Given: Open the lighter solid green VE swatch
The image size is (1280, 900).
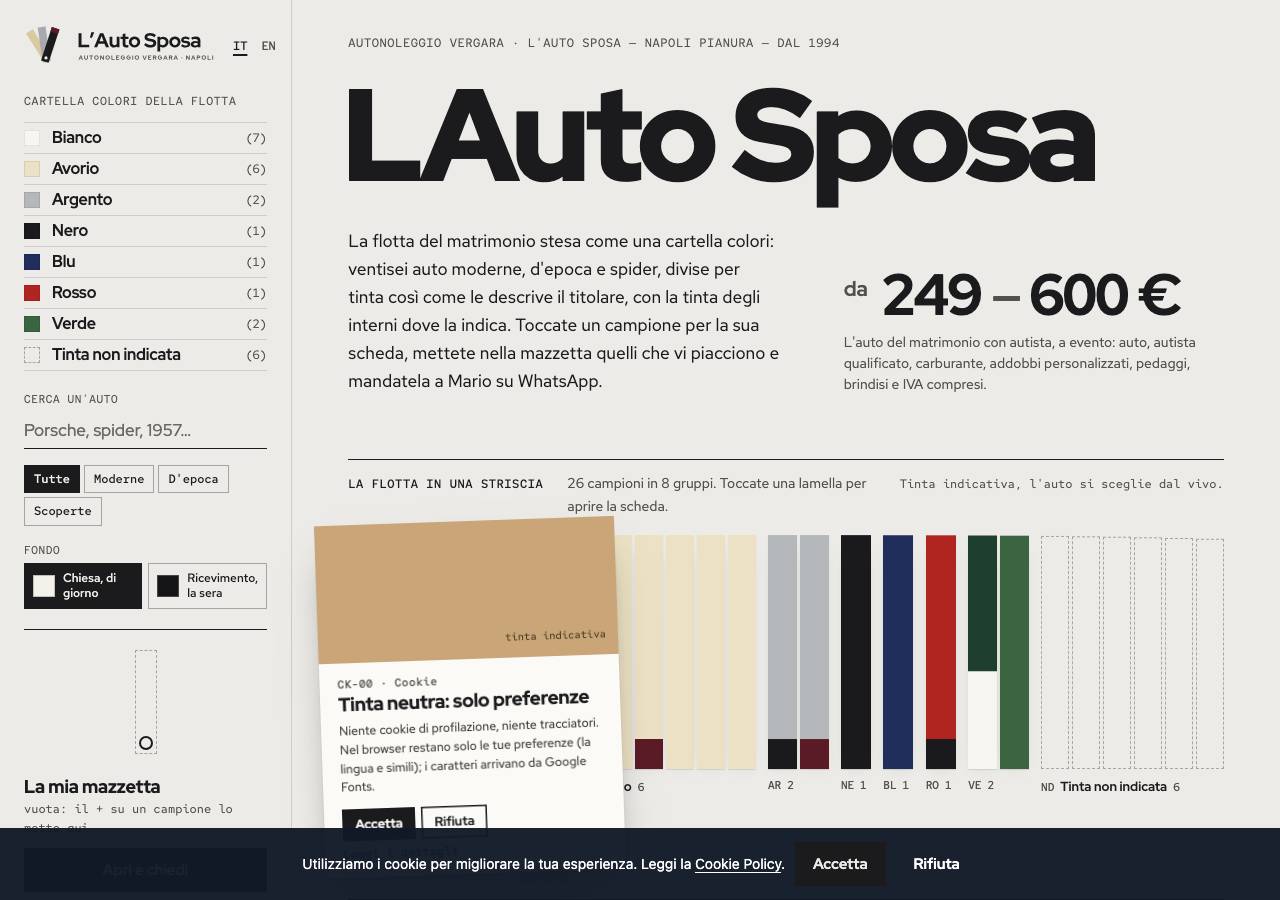Looking at the screenshot, I should 1014,652.
